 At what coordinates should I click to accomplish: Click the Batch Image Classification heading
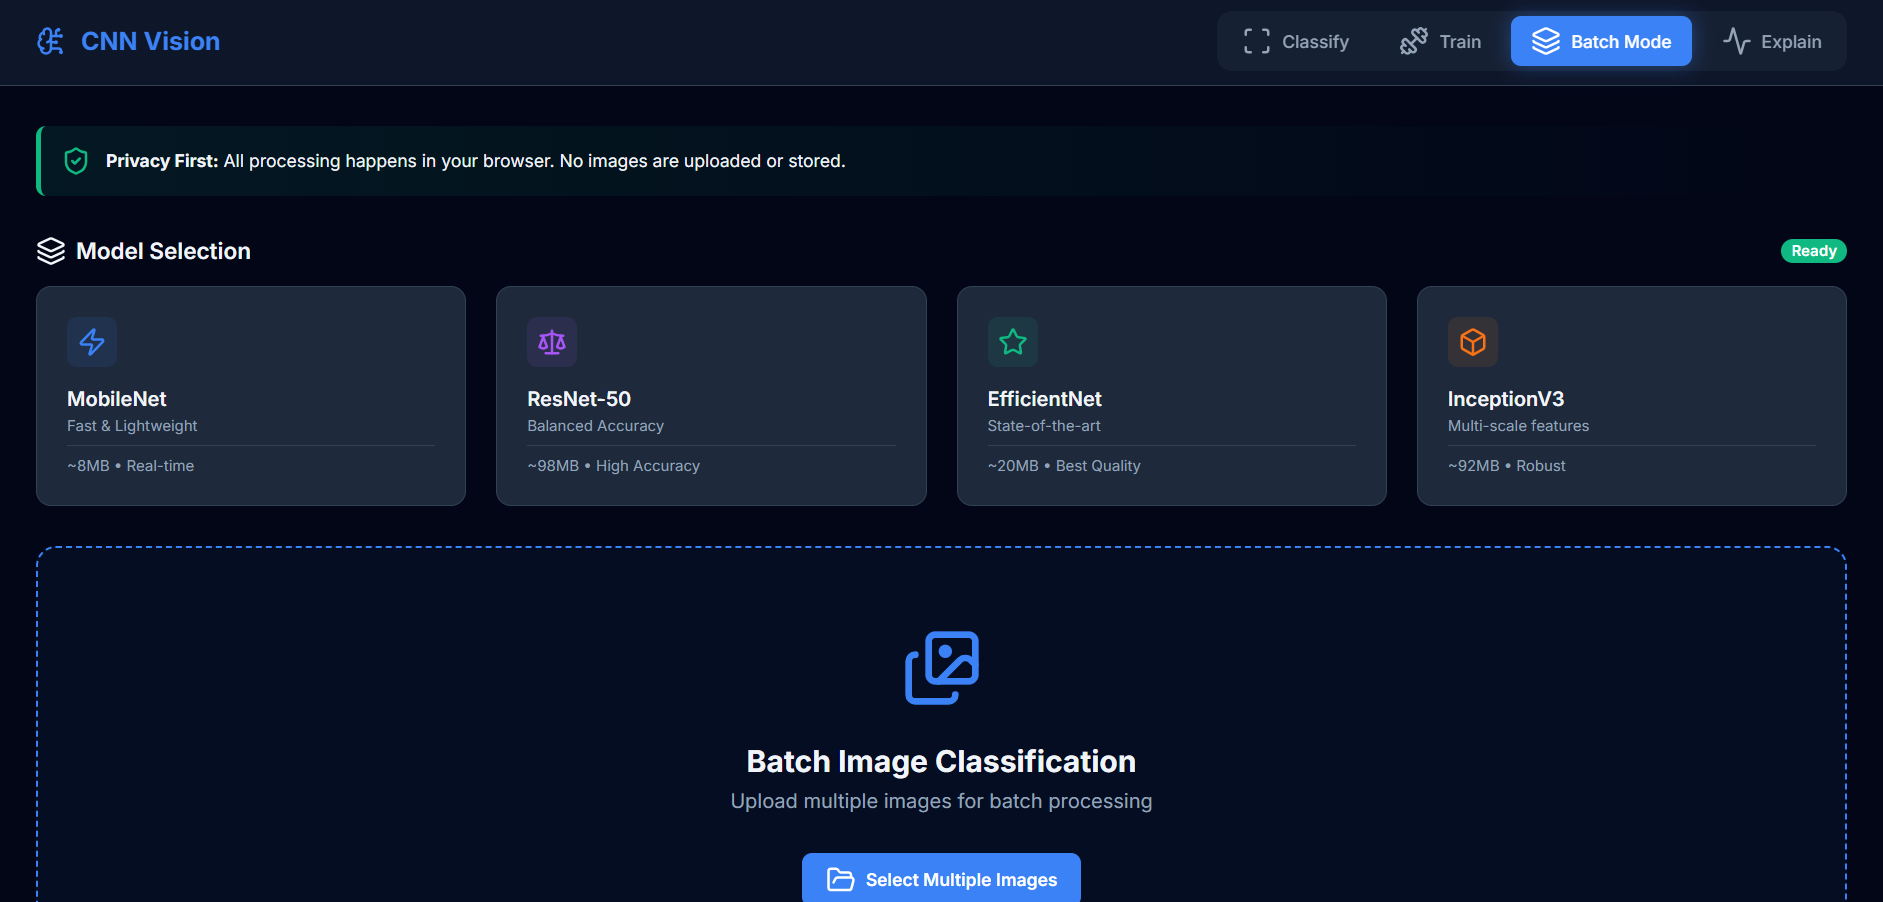[941, 761]
